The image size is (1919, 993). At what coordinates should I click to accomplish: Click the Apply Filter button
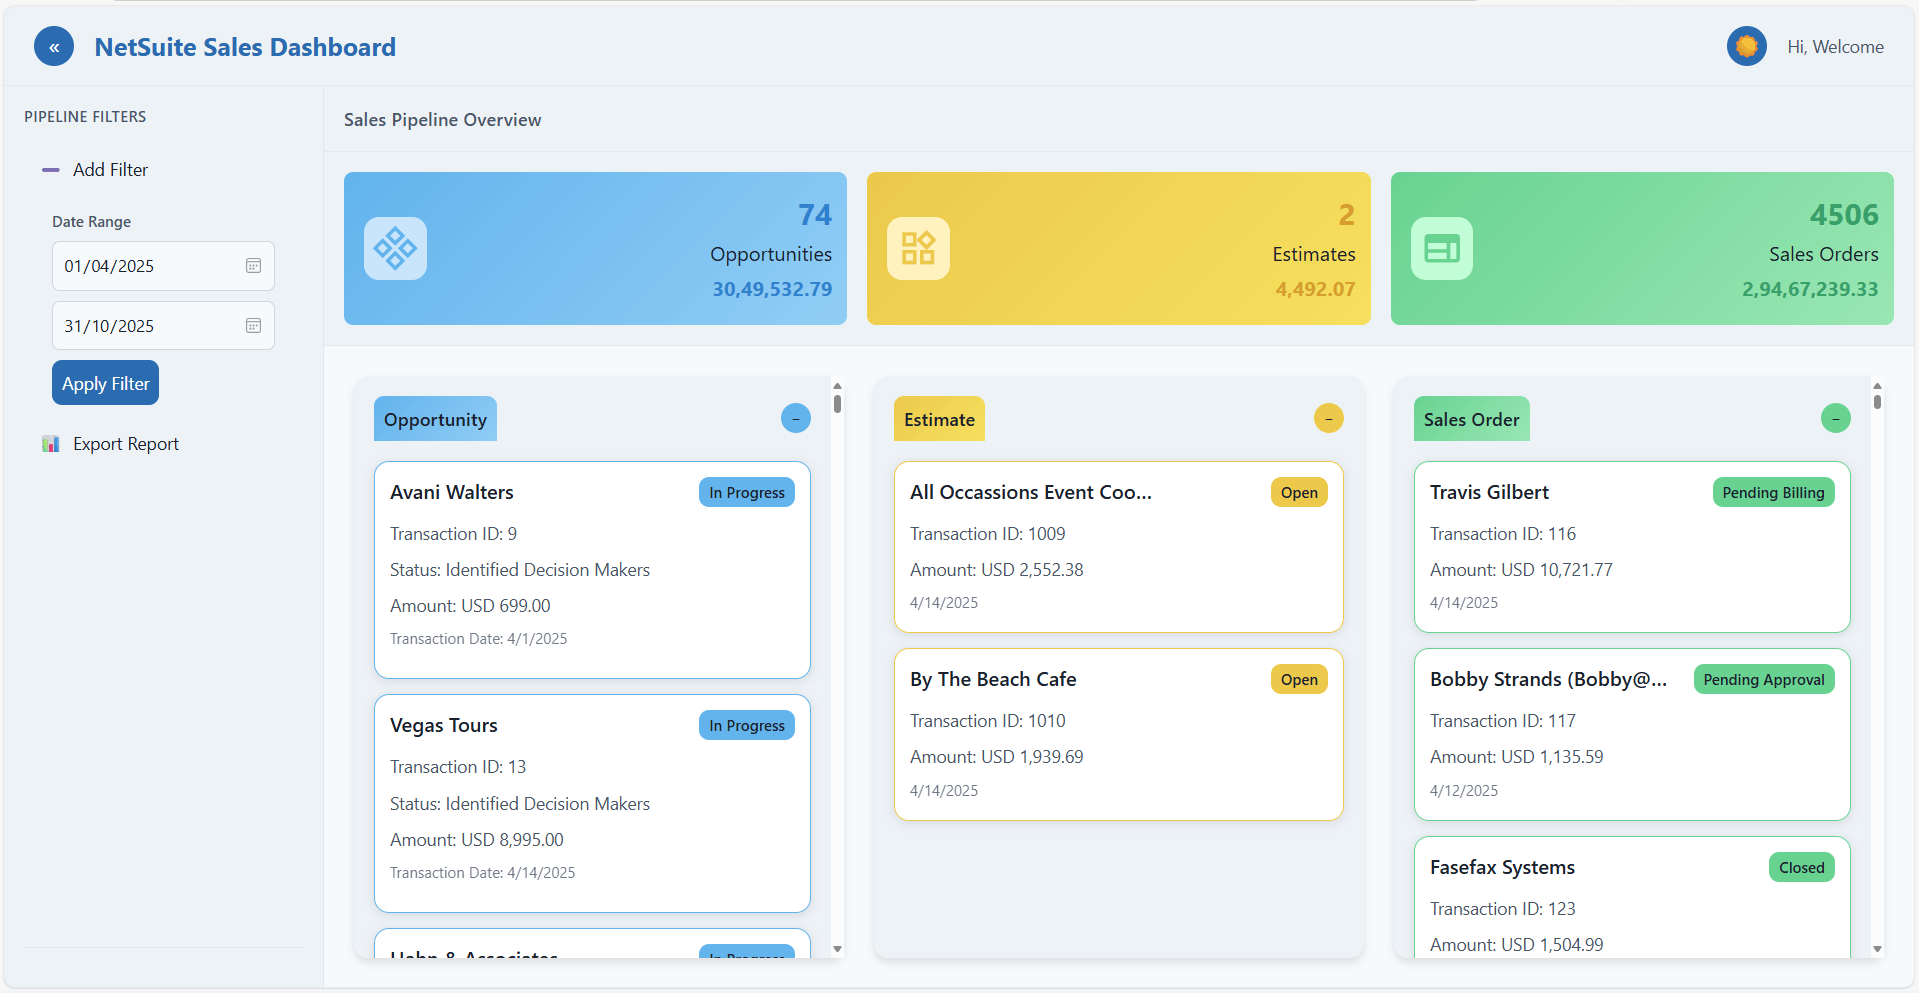(104, 382)
